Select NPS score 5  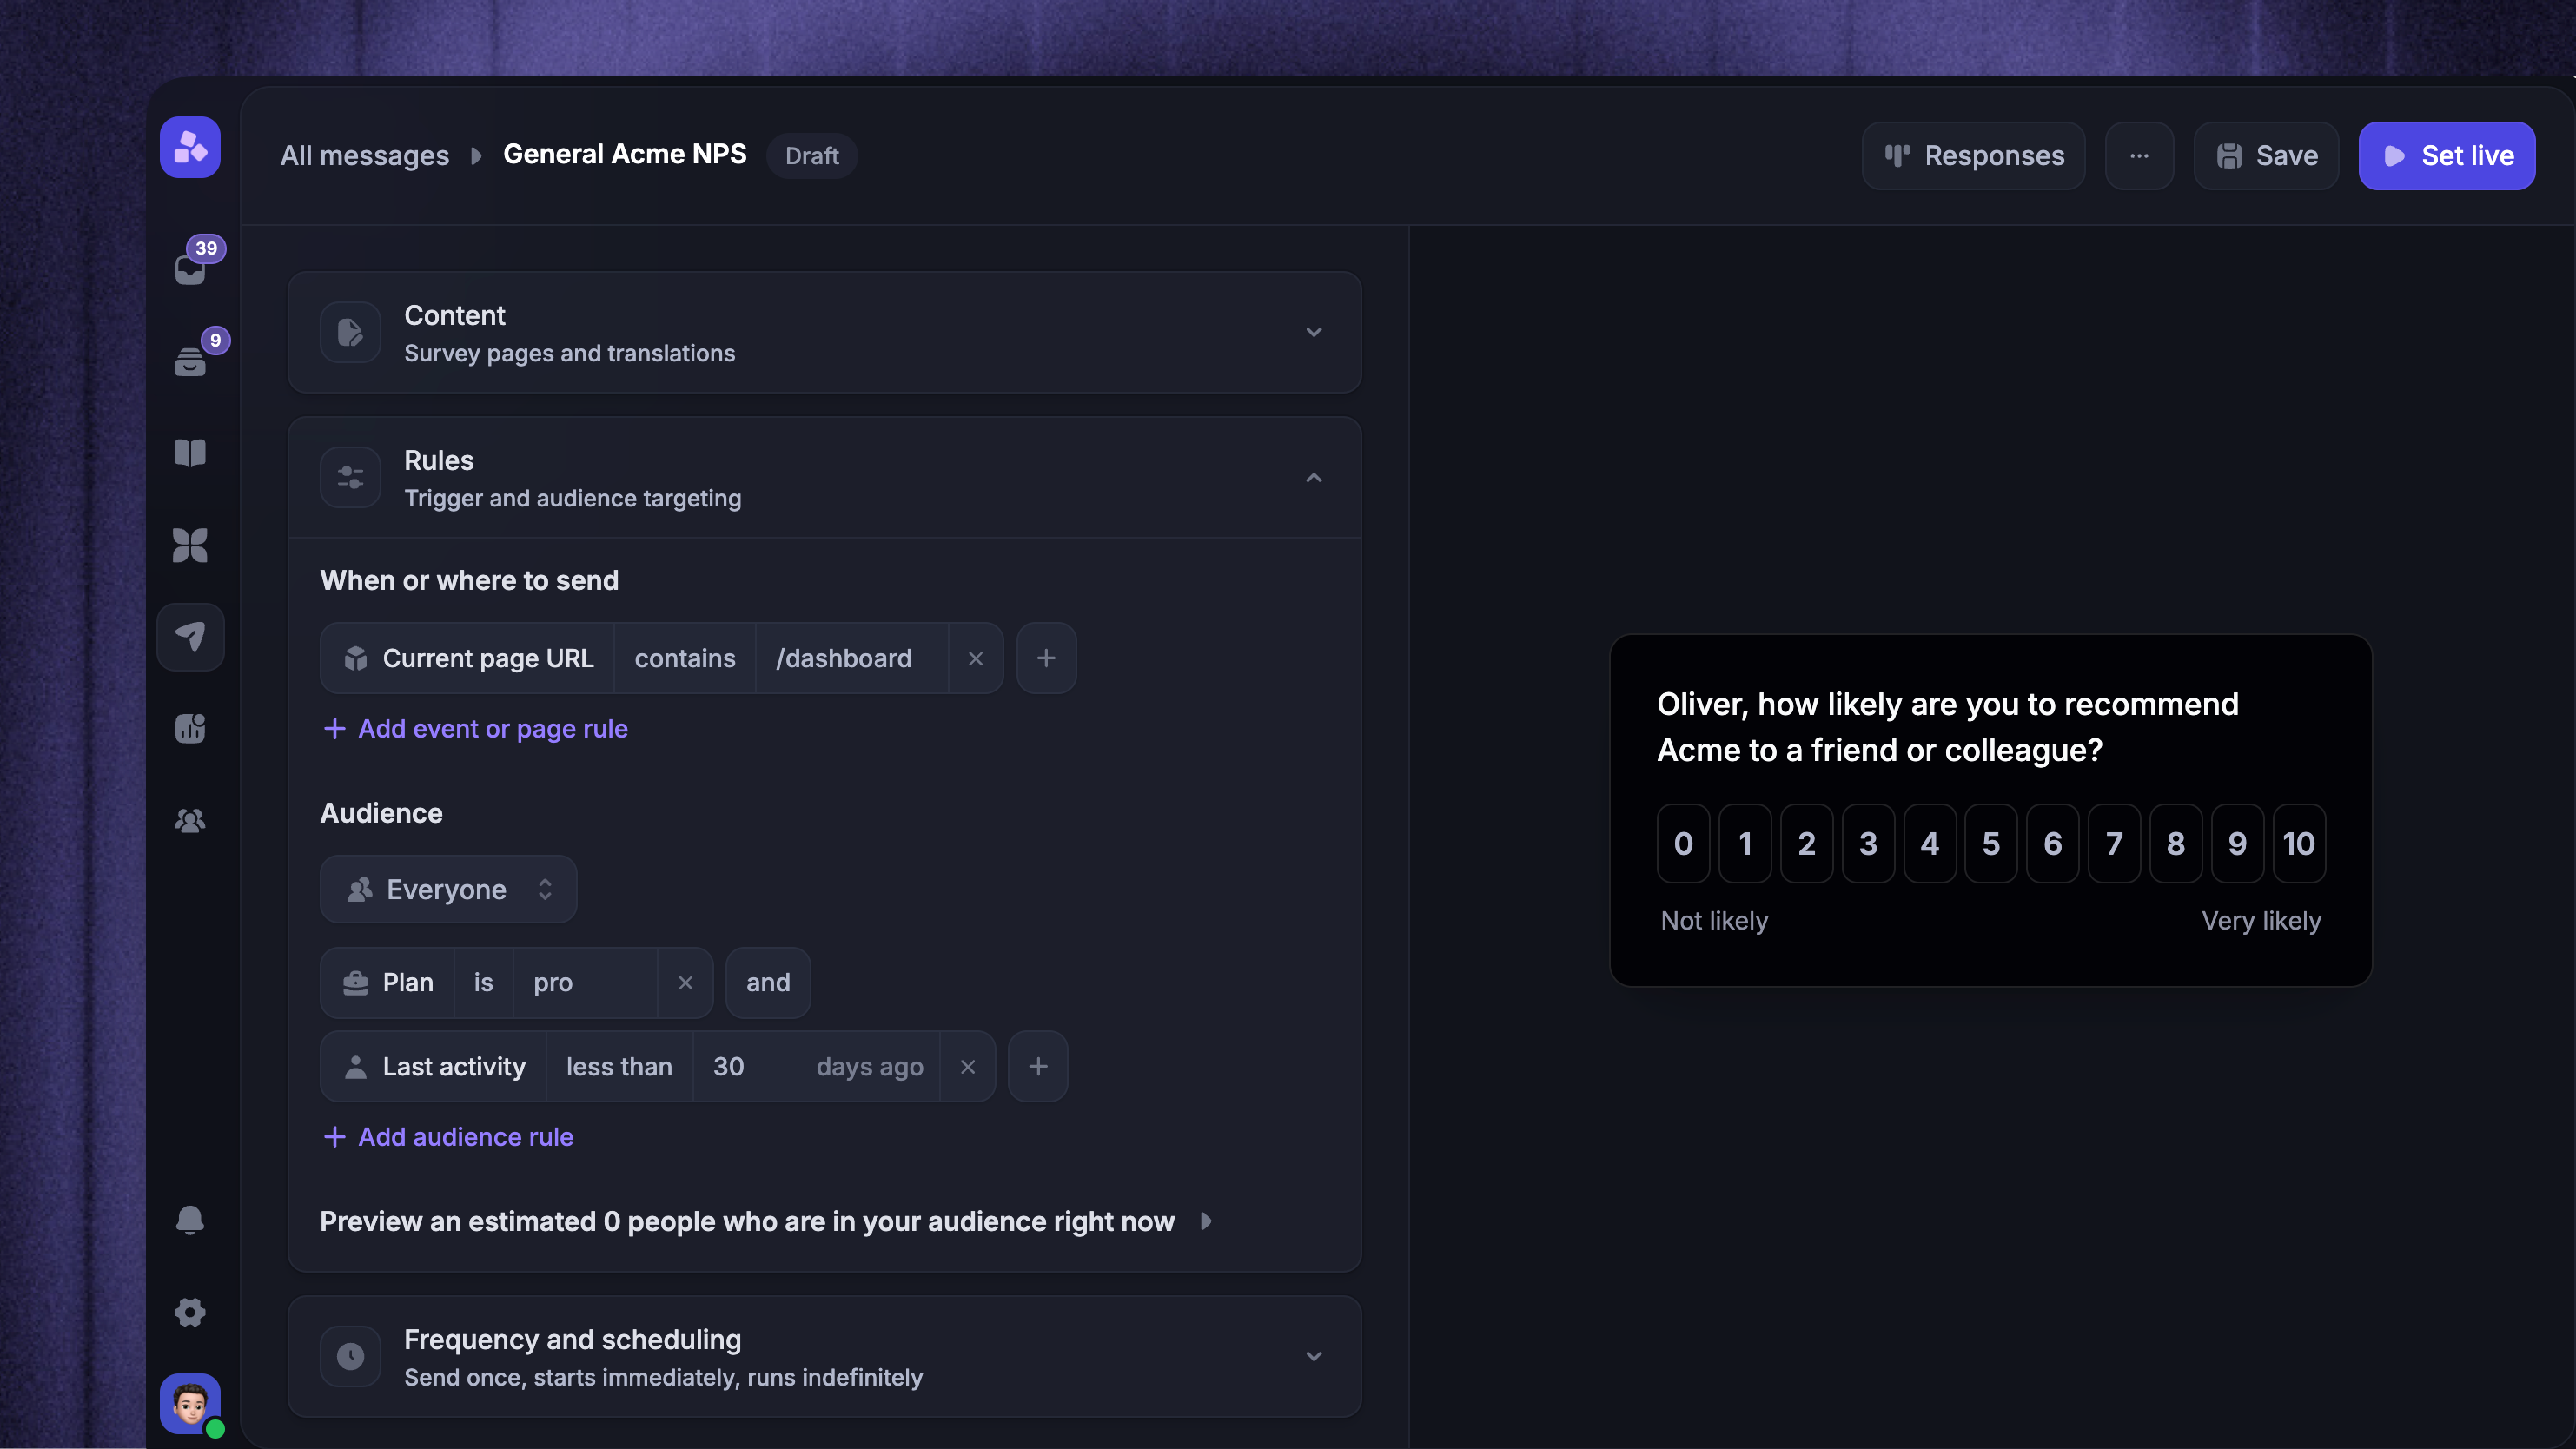point(1991,844)
